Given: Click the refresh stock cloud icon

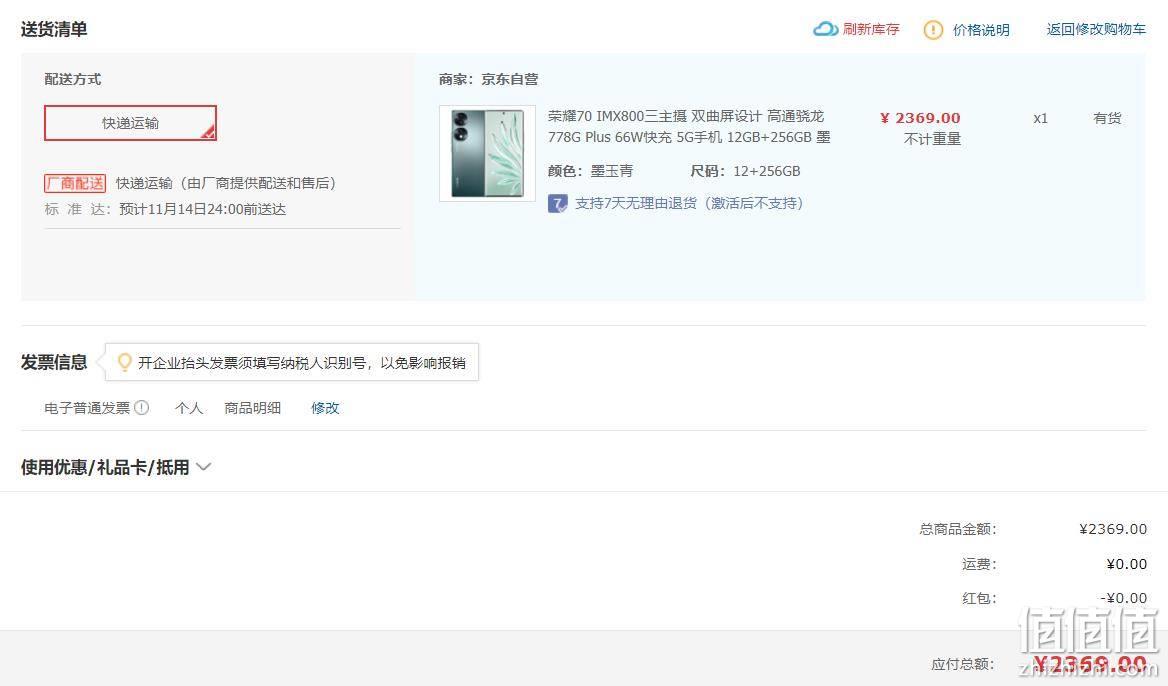Looking at the screenshot, I should click(825, 29).
